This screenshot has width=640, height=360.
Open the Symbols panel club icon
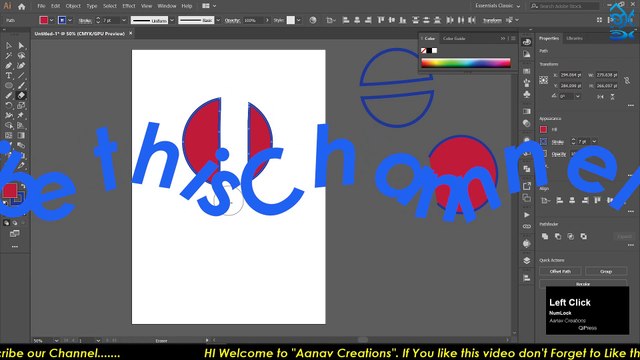click(527, 95)
